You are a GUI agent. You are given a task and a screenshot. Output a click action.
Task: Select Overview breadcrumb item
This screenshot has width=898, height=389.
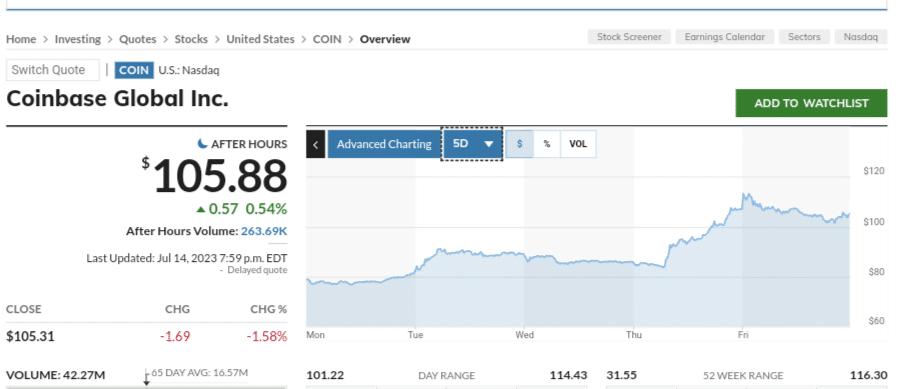click(385, 39)
